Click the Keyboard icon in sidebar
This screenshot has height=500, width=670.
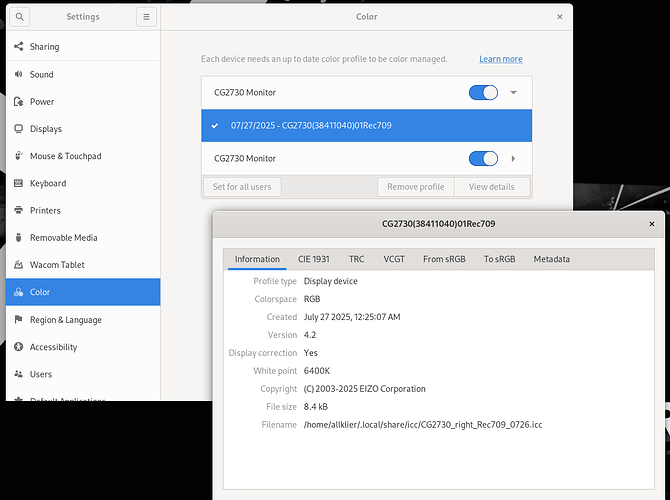click(x=18, y=183)
